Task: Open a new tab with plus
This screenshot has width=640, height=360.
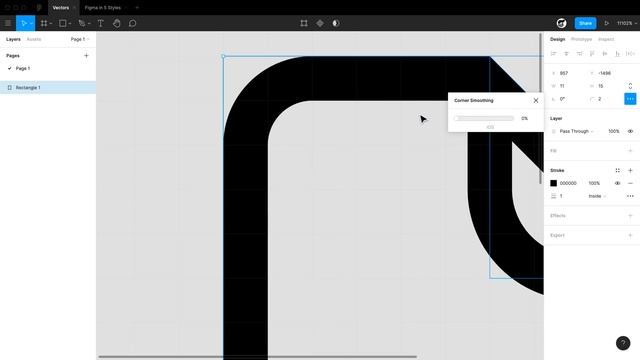Action: point(137,8)
